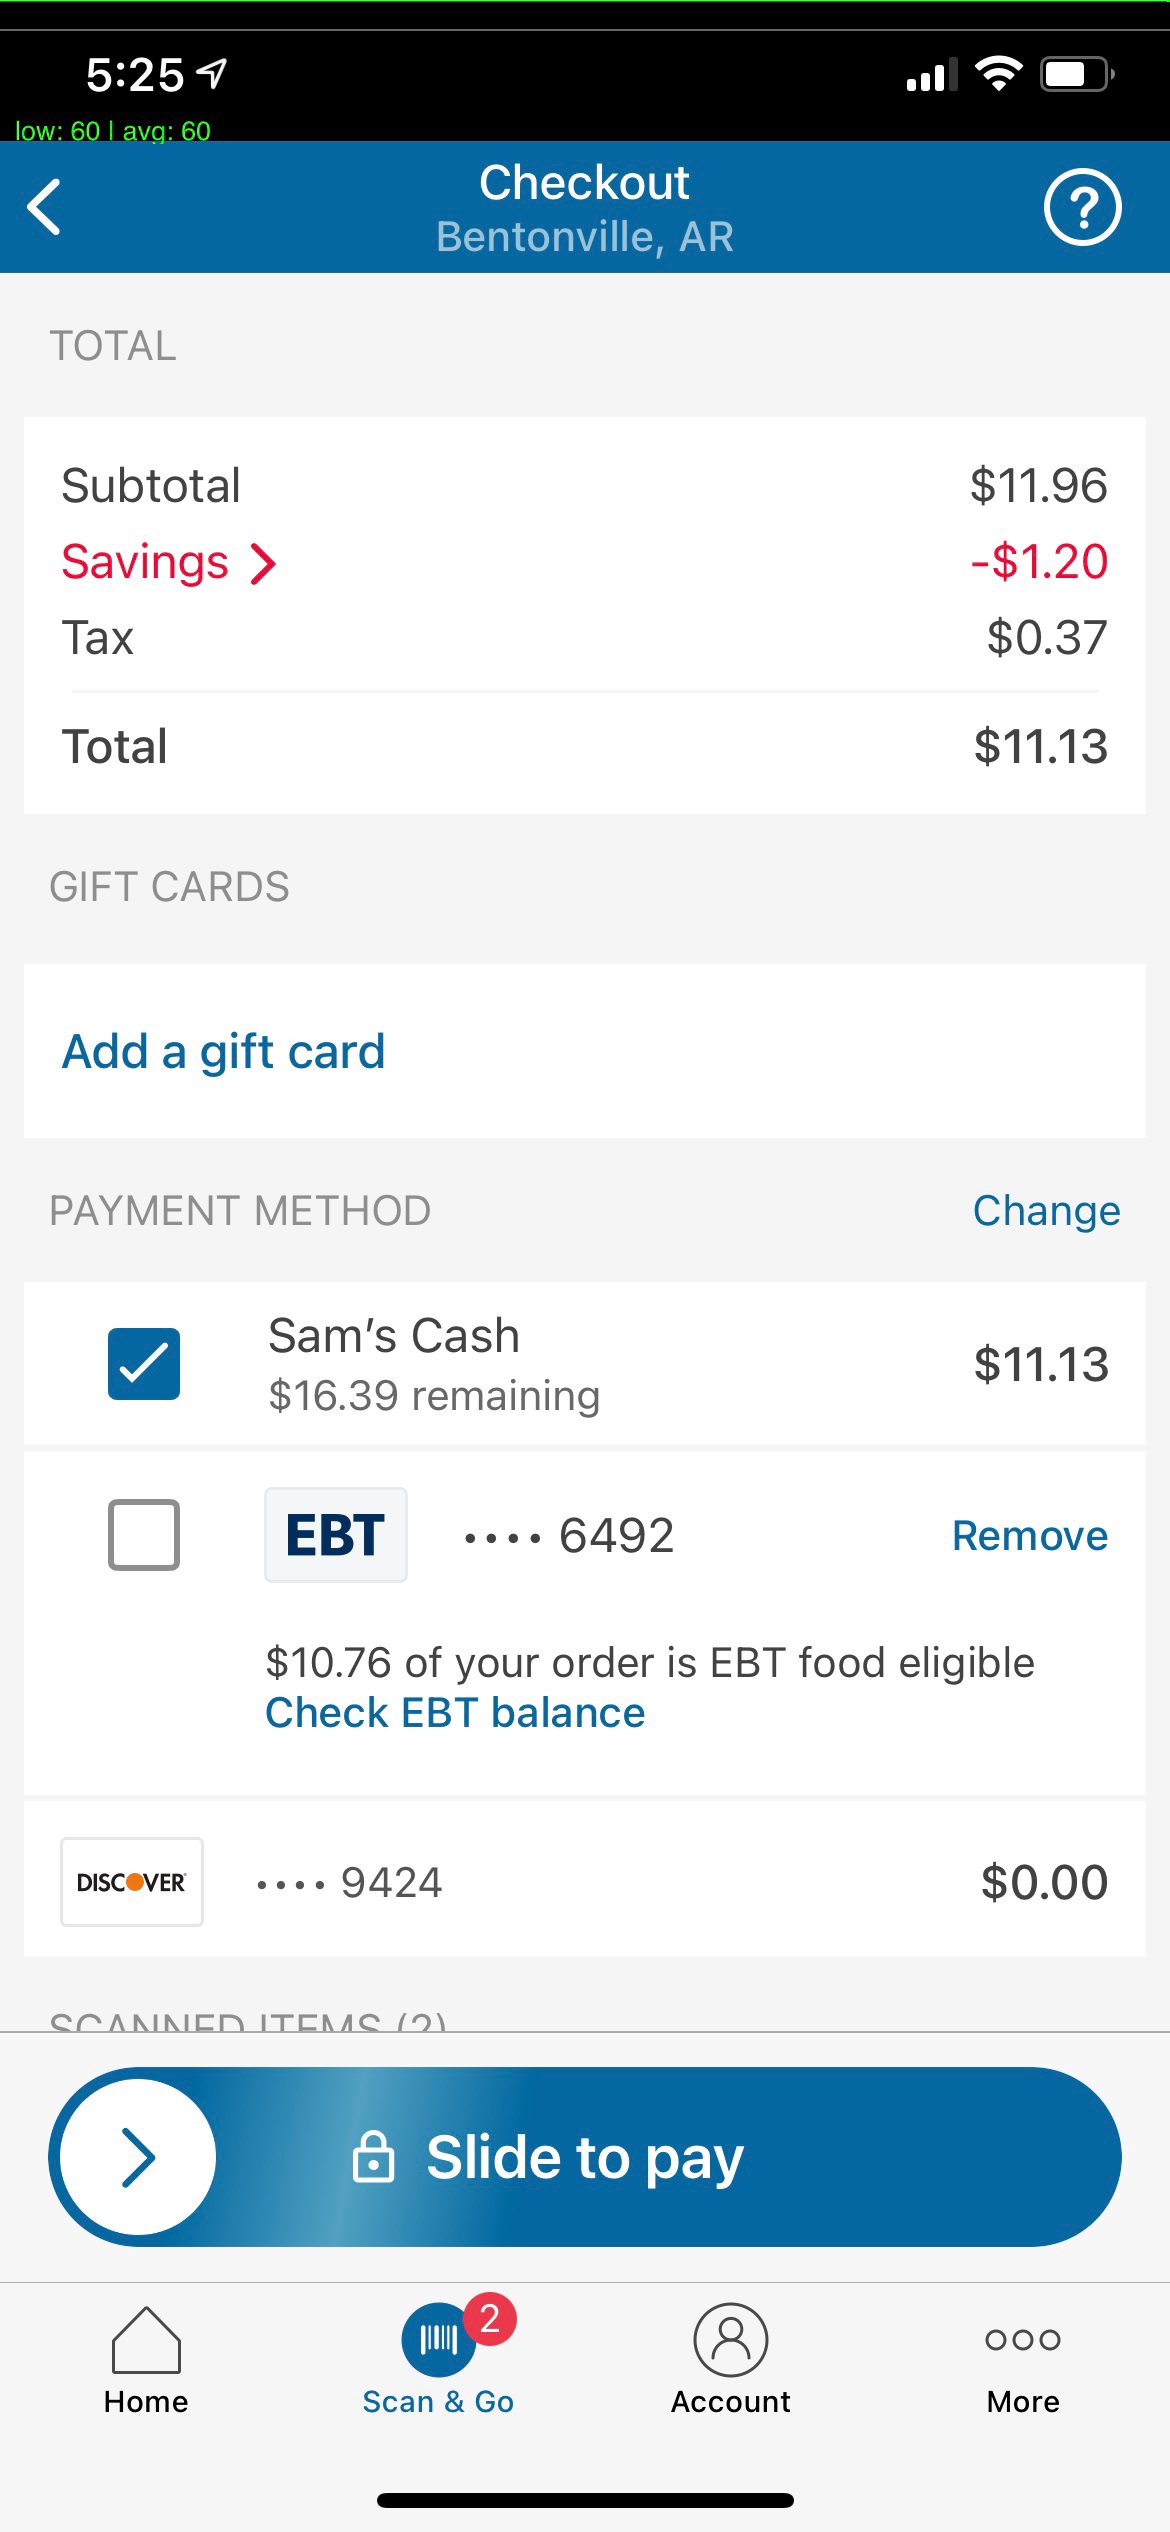Tap the back arrow in Checkout header

[45, 207]
